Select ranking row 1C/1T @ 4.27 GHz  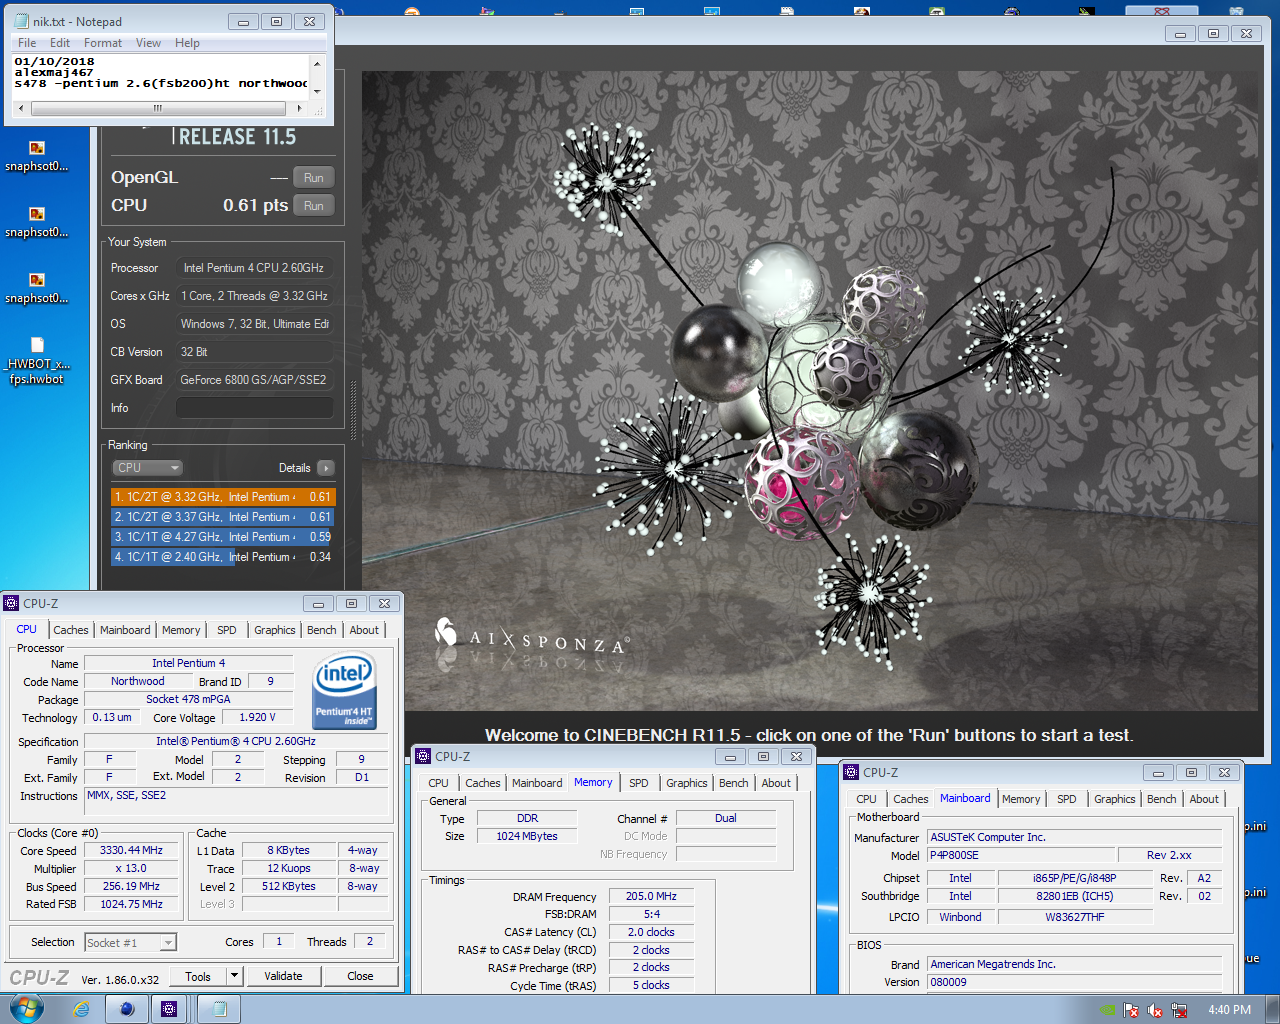(223, 537)
